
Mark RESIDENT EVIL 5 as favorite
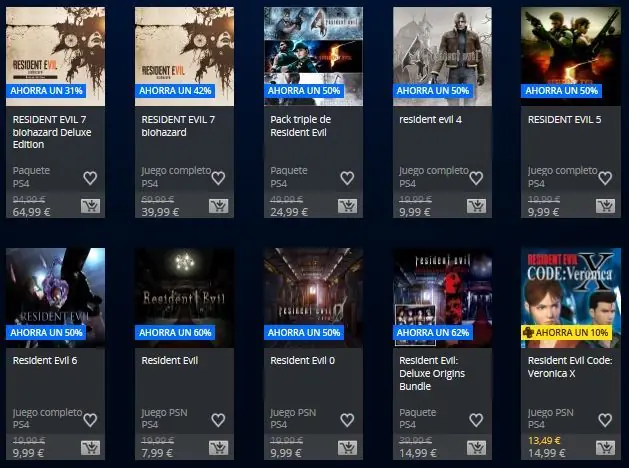click(x=605, y=178)
